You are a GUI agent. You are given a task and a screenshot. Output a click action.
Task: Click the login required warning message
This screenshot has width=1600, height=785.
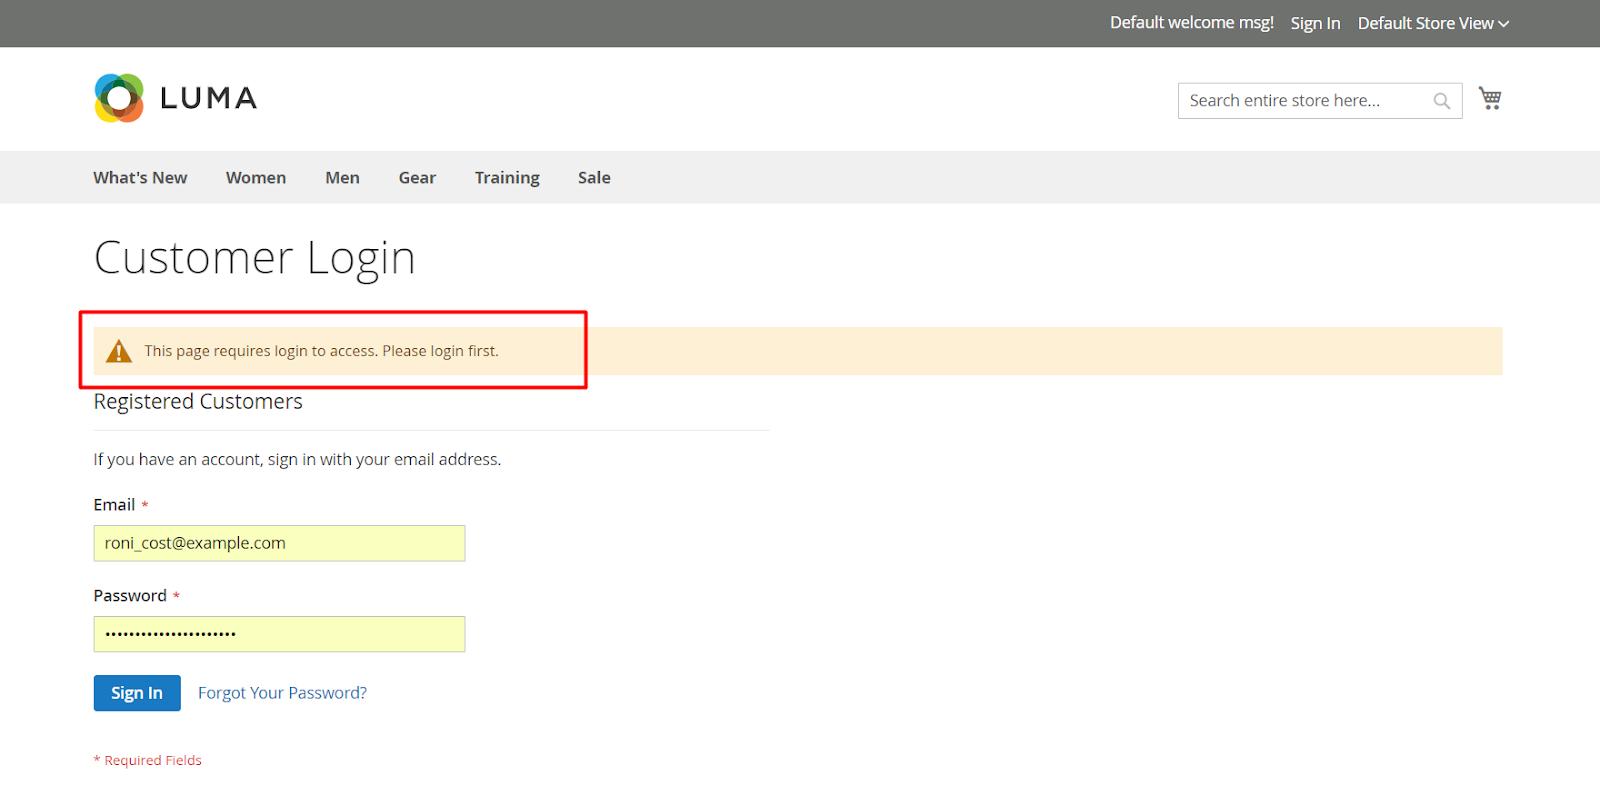[321, 351]
